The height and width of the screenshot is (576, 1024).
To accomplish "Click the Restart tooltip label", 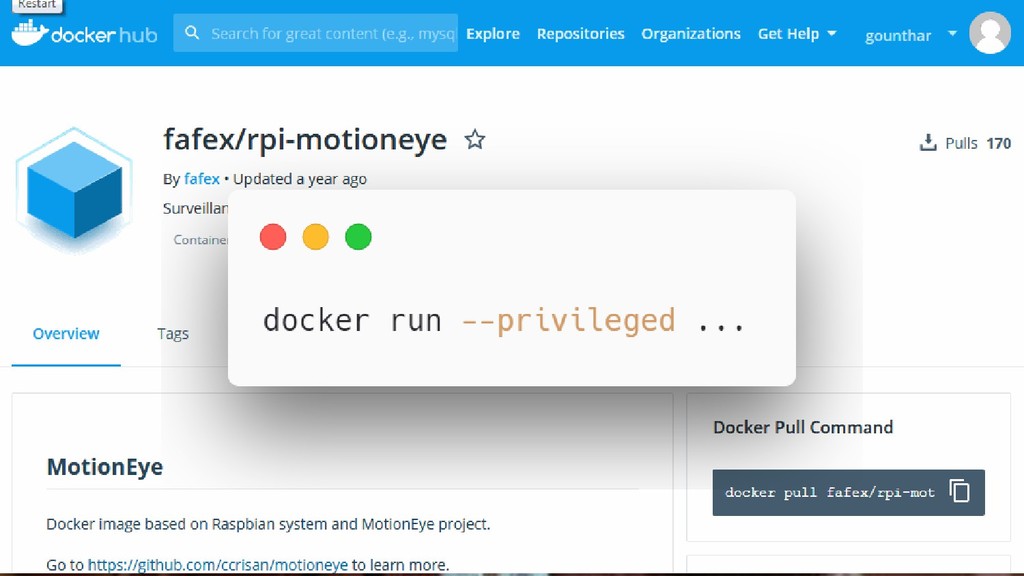I will coord(37,5).
